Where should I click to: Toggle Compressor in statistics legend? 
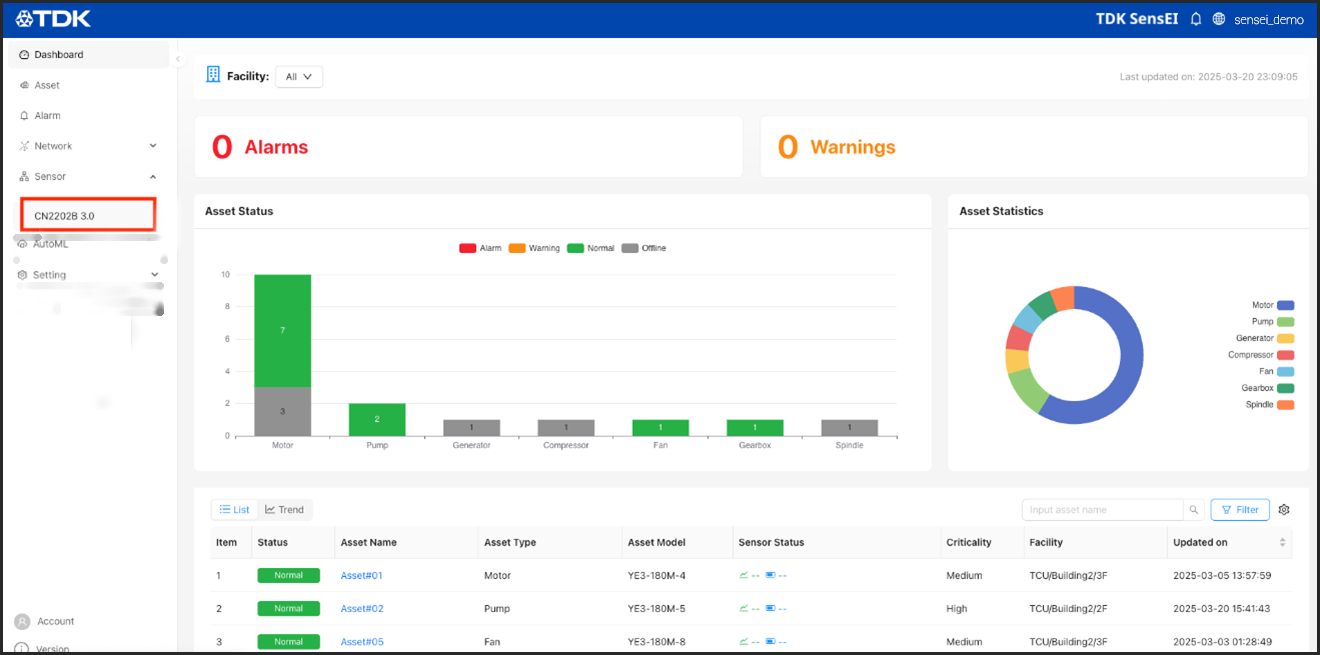(1262, 355)
